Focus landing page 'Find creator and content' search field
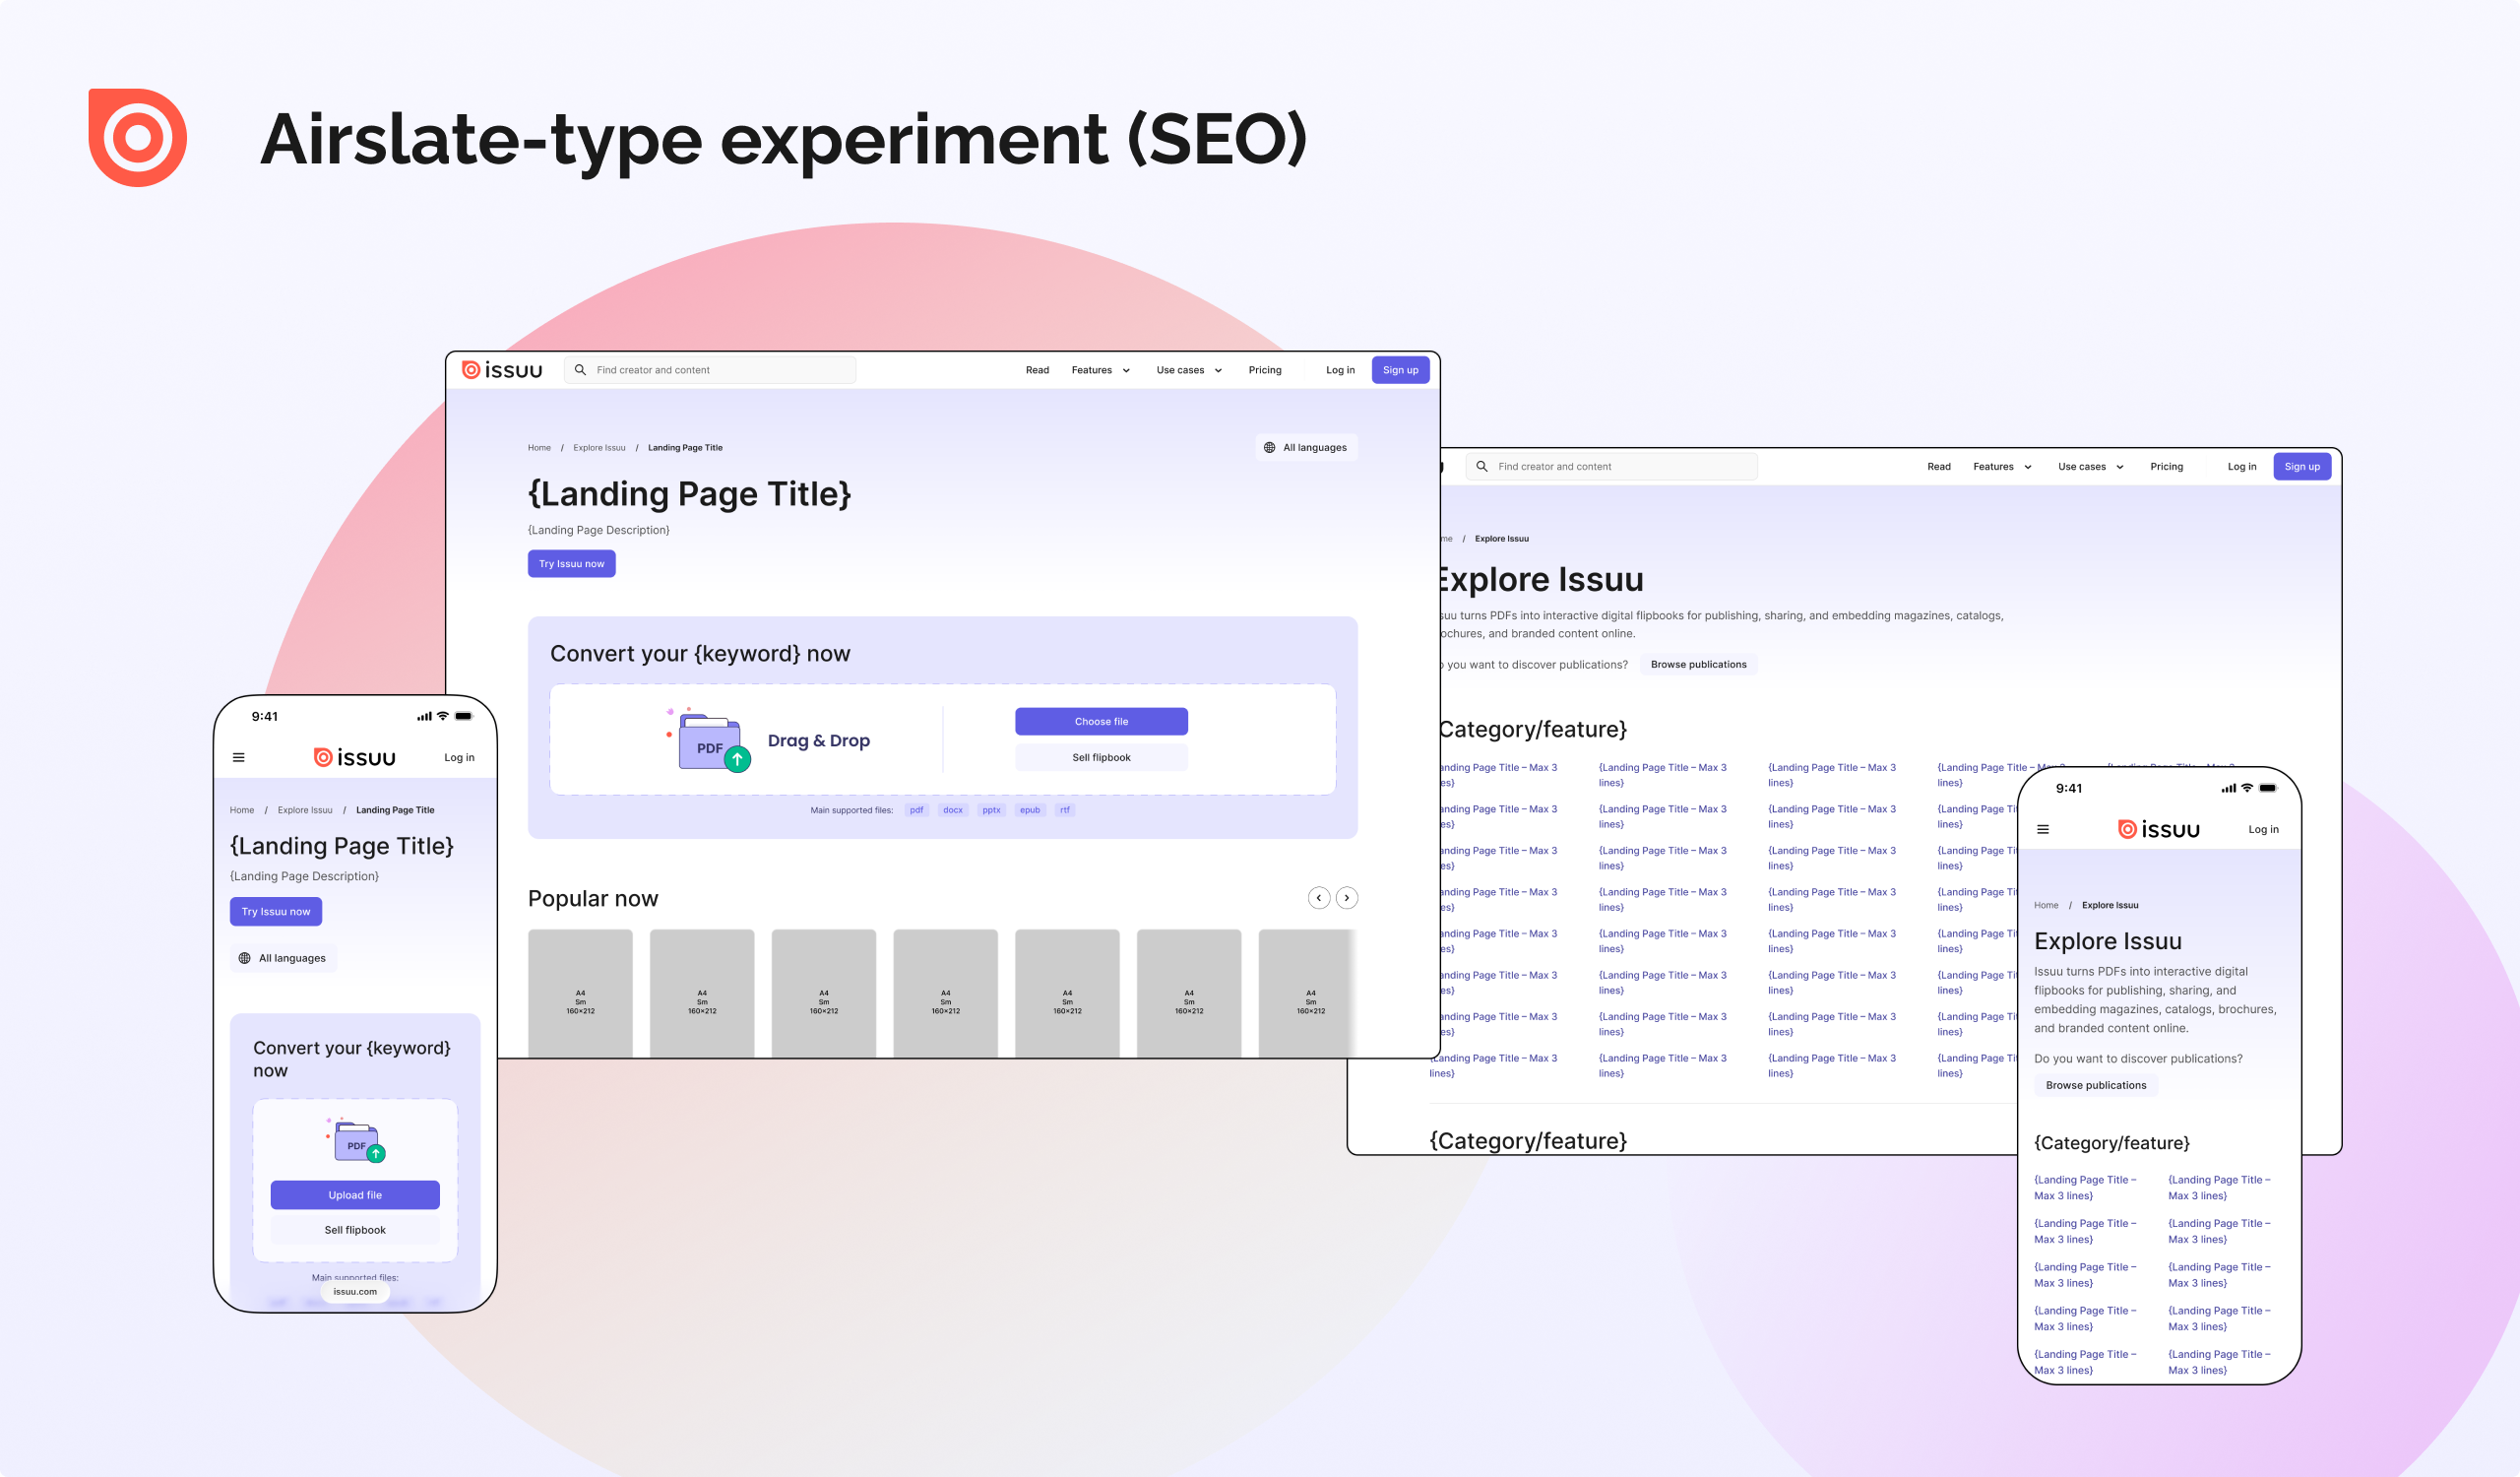This screenshot has height=1477, width=2520. (710, 370)
